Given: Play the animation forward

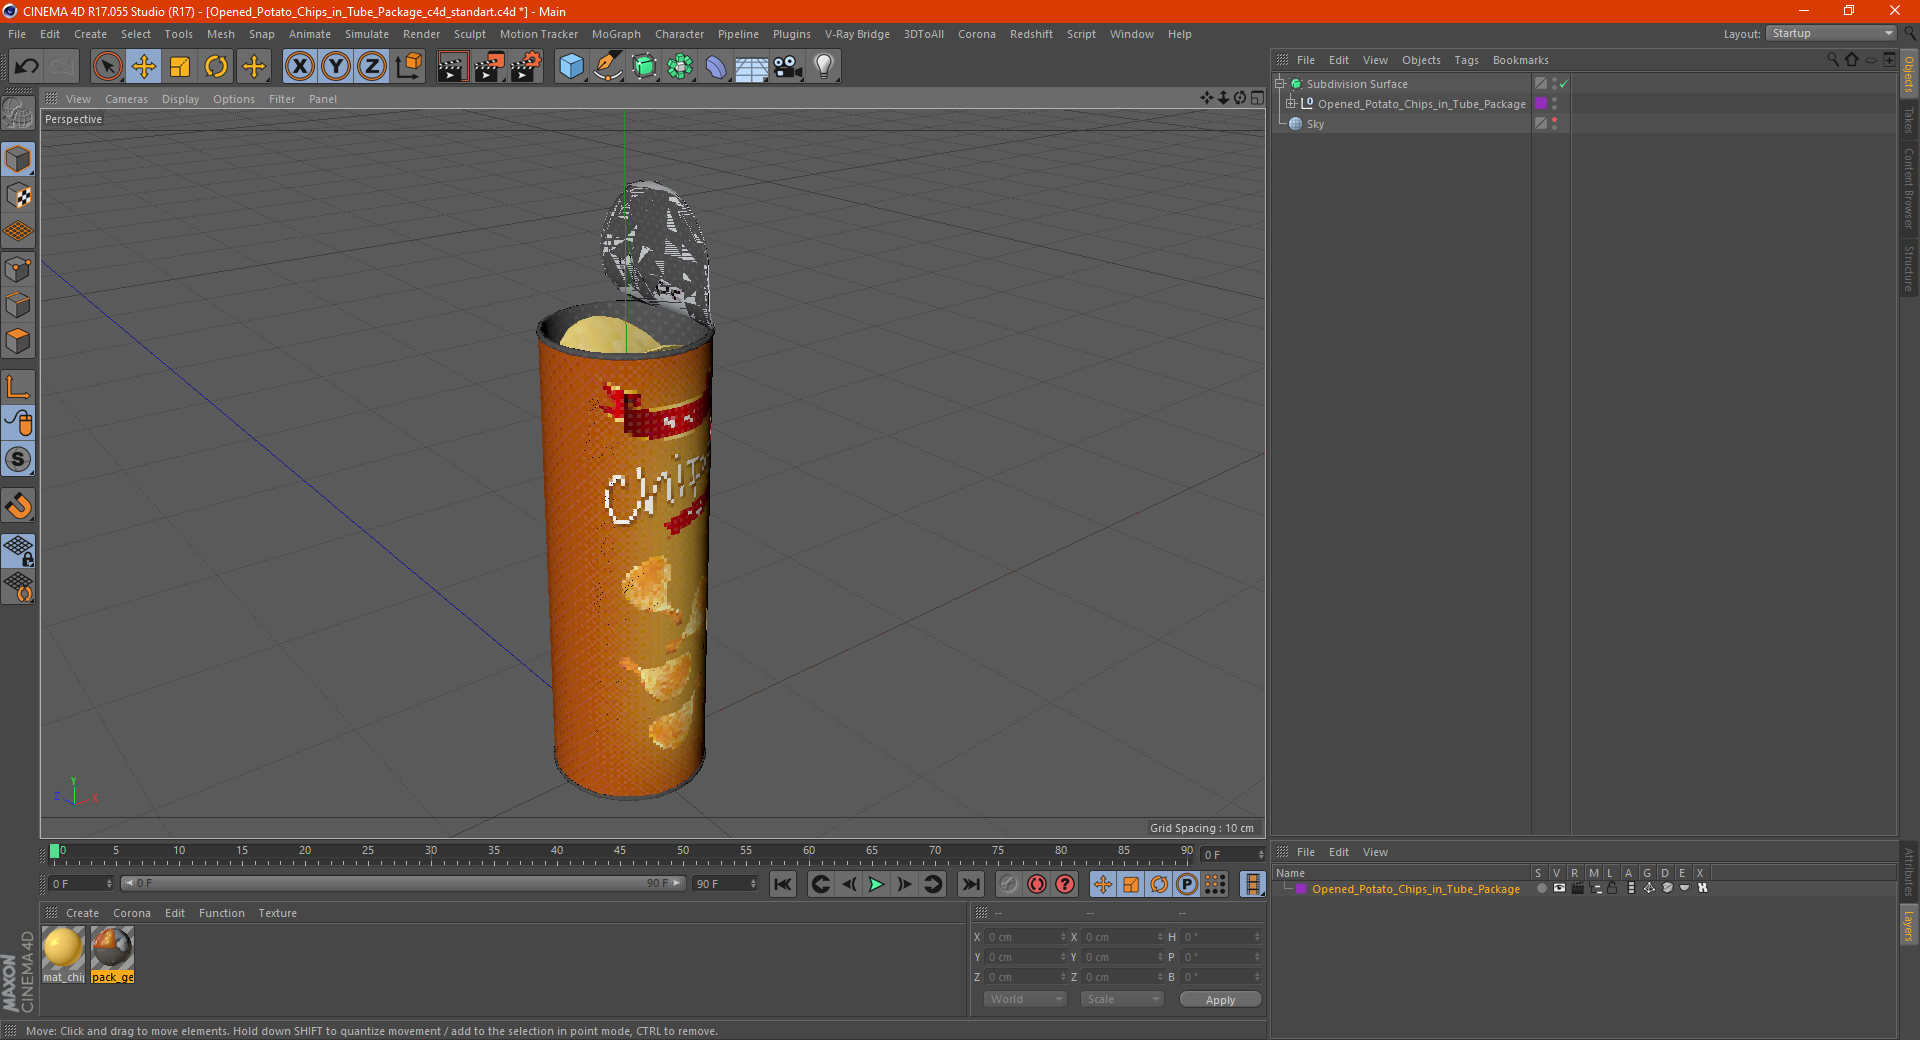Looking at the screenshot, I should click(876, 884).
